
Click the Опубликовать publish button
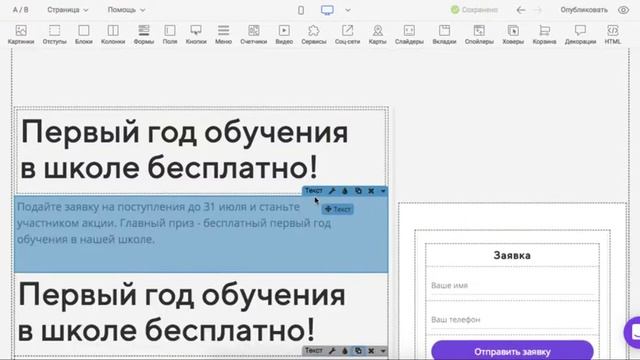coord(584,10)
